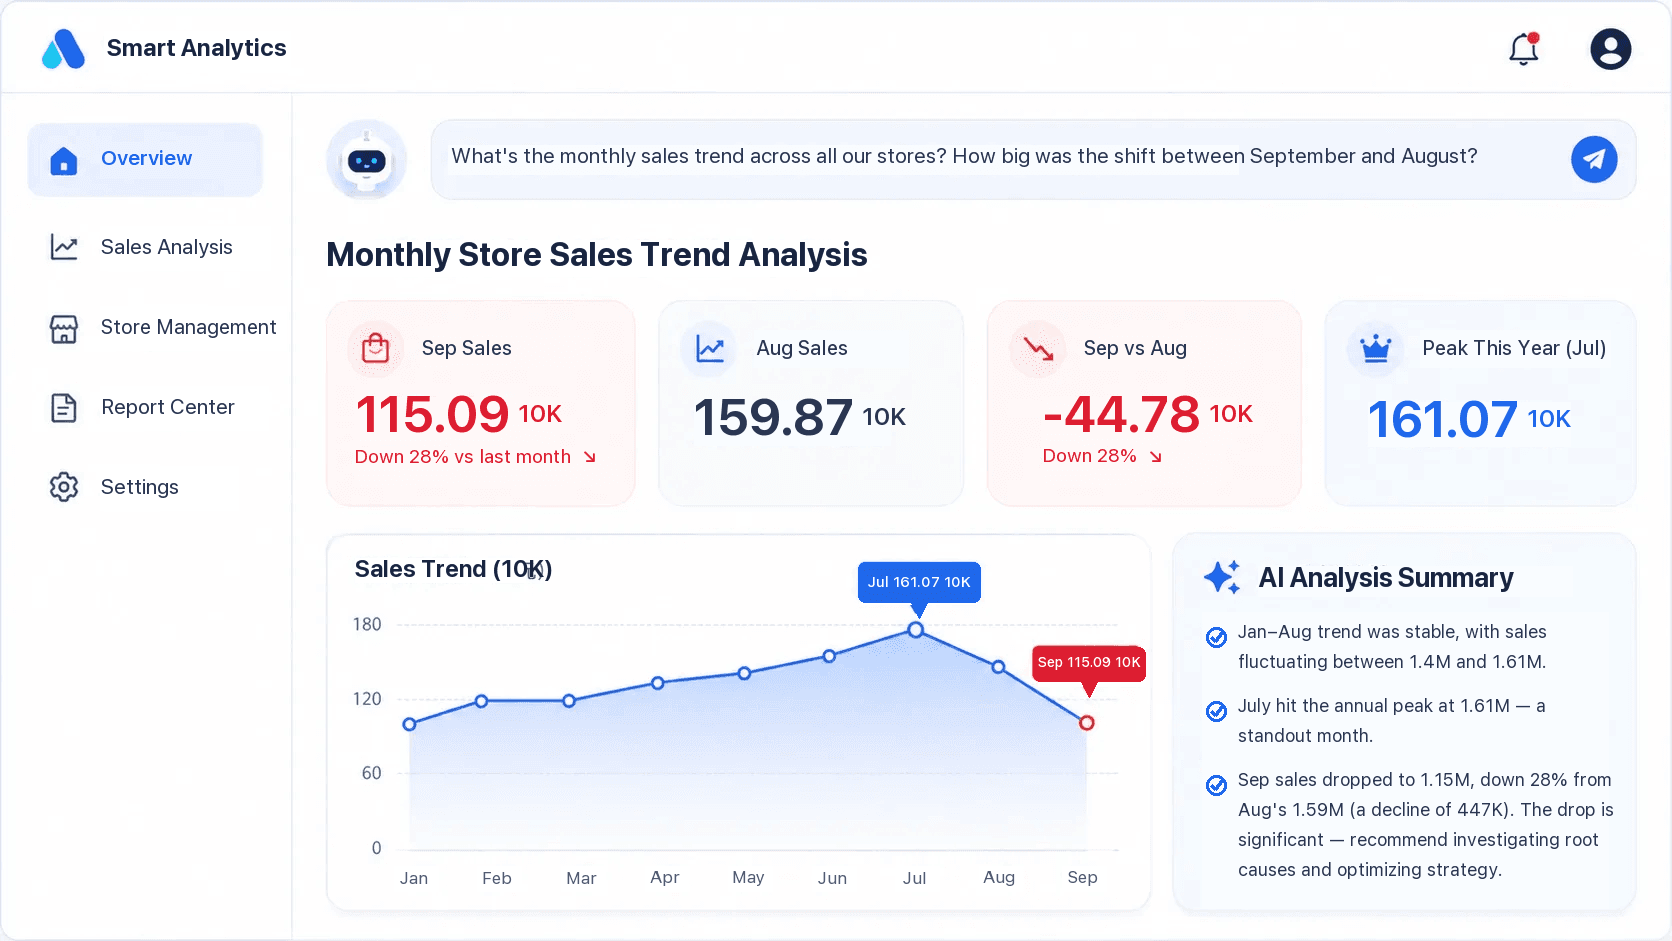Click the Aug data point on chart

click(x=998, y=666)
